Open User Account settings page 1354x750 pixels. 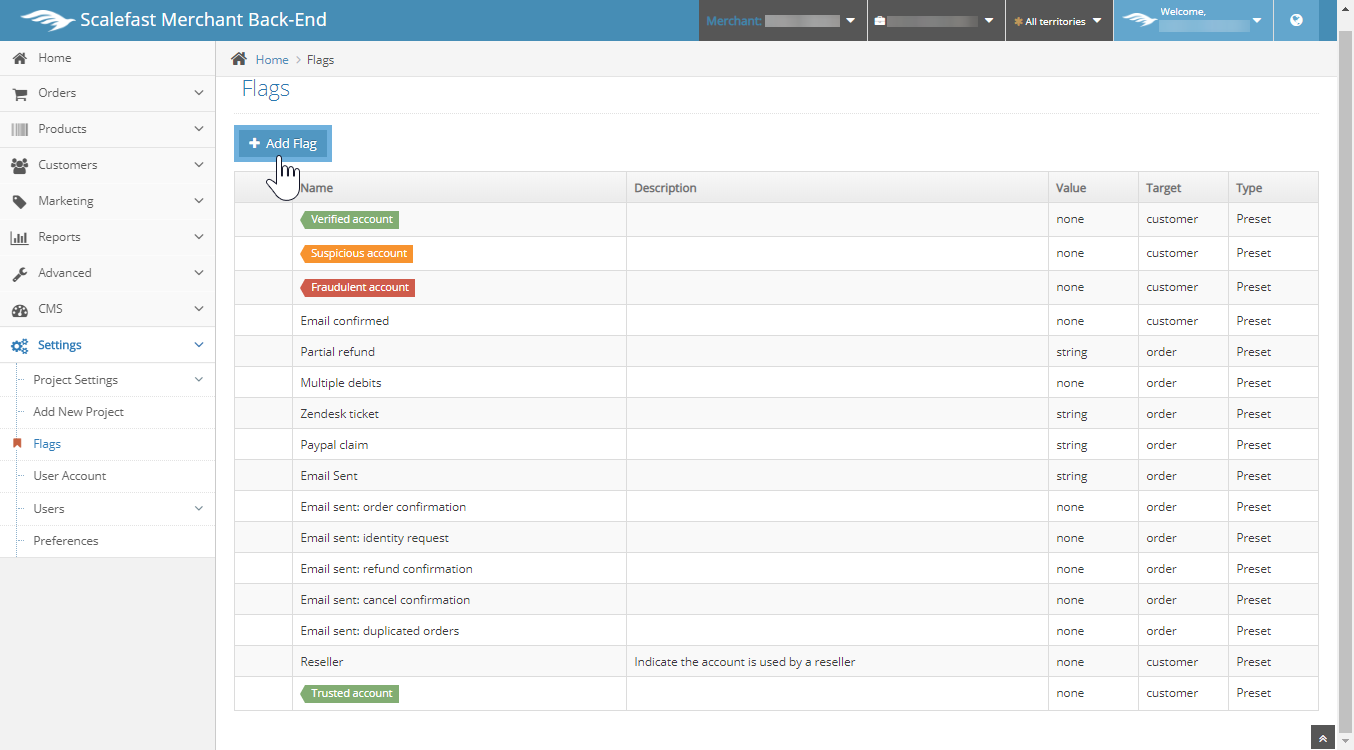69,476
